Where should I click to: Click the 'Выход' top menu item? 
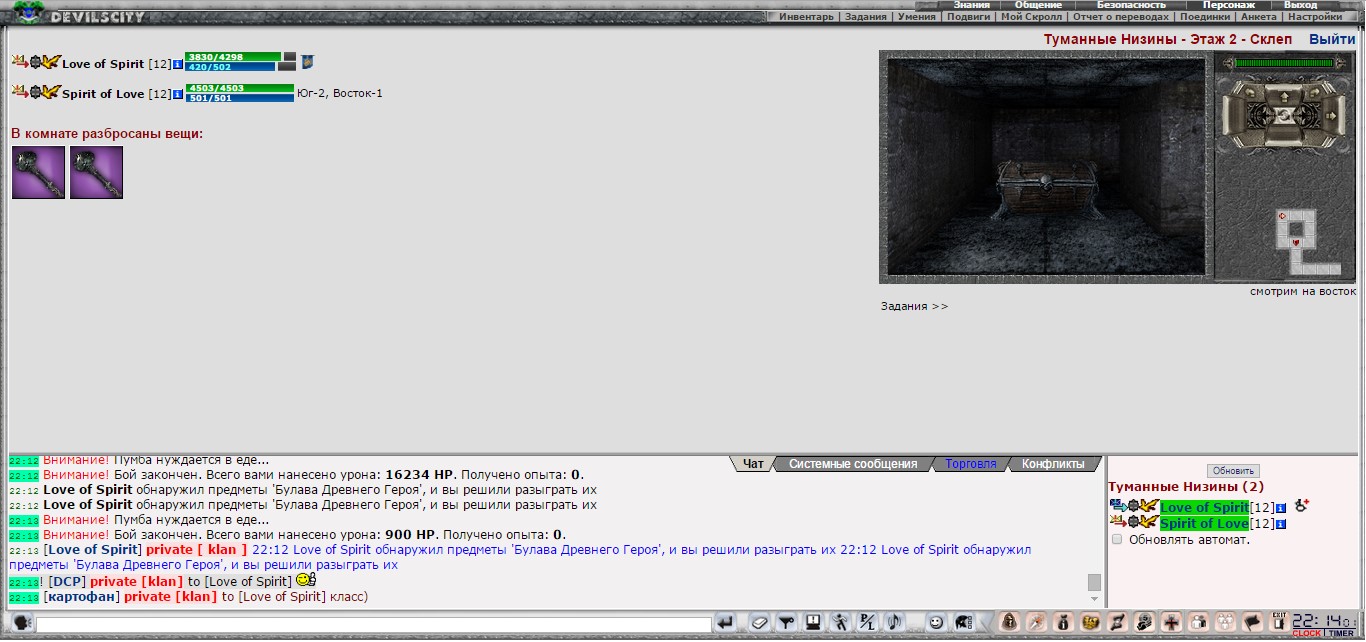1301,5
